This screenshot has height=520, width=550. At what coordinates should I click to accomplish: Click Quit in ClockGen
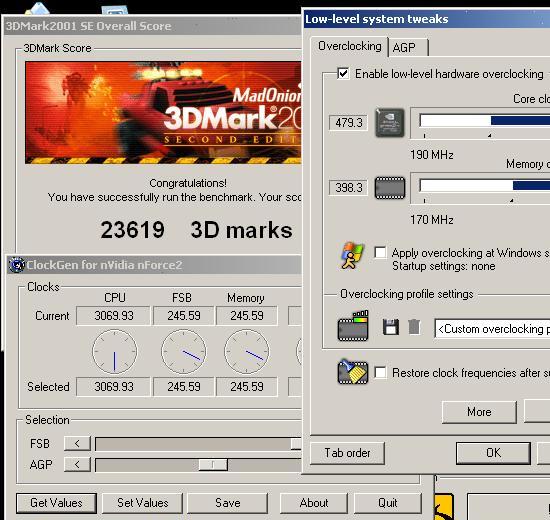click(x=388, y=503)
